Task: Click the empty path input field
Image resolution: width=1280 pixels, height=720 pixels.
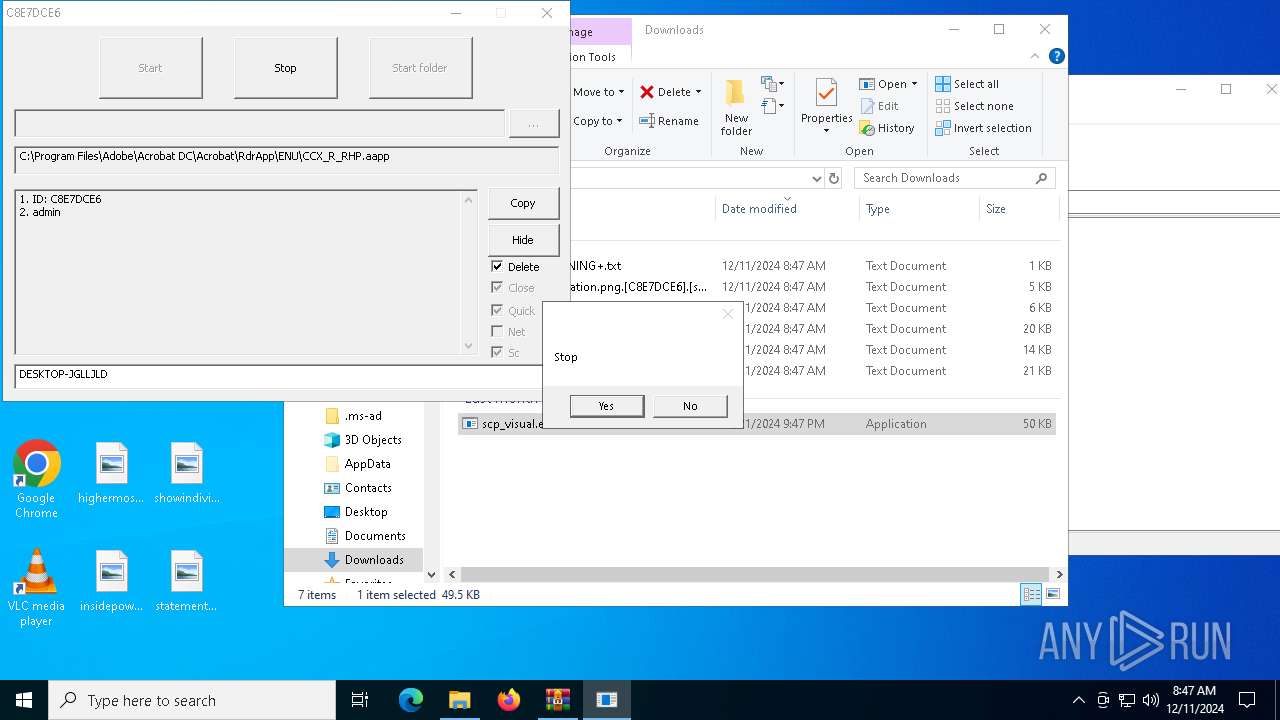Action: [259, 123]
